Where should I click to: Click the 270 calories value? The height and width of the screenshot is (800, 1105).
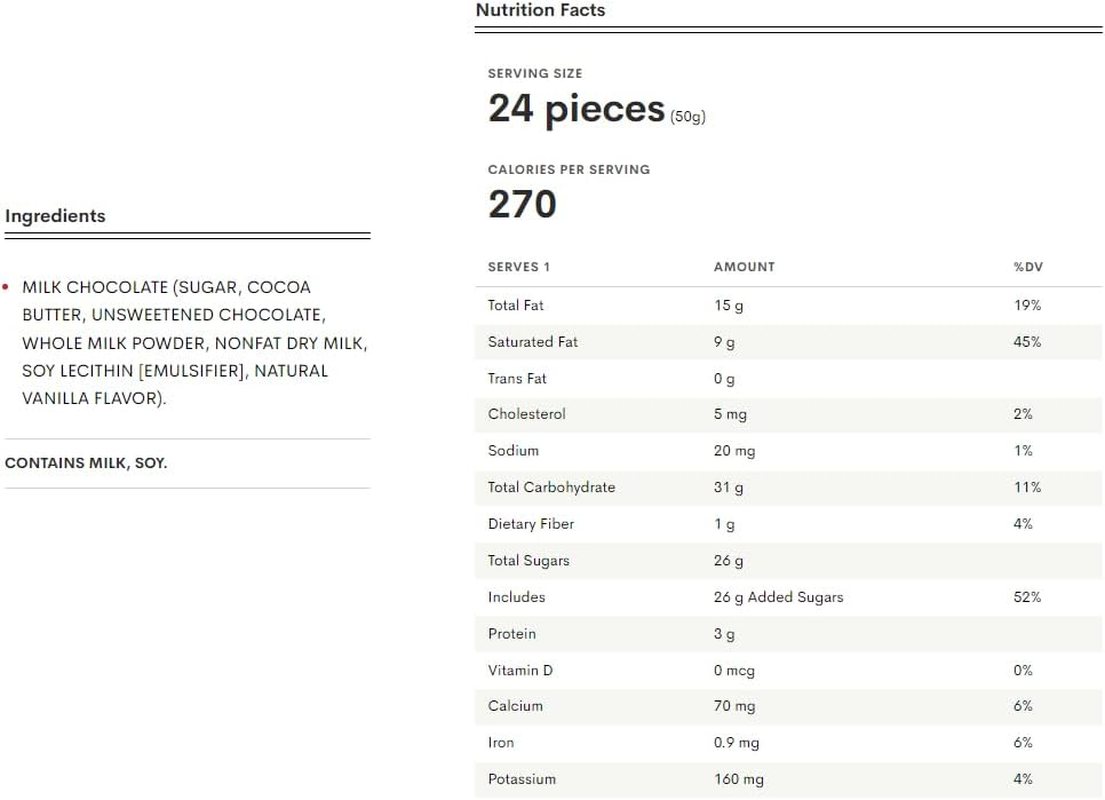[x=522, y=205]
